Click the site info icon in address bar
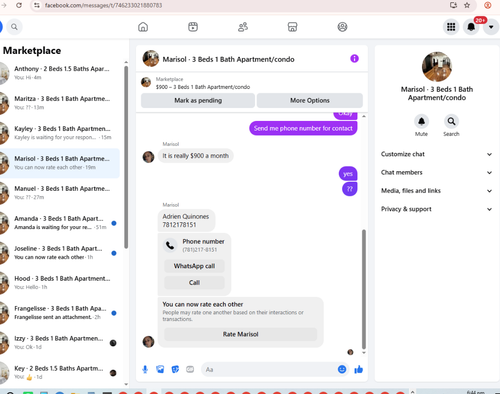Screen dimensions: 500x394 point(37,5)
